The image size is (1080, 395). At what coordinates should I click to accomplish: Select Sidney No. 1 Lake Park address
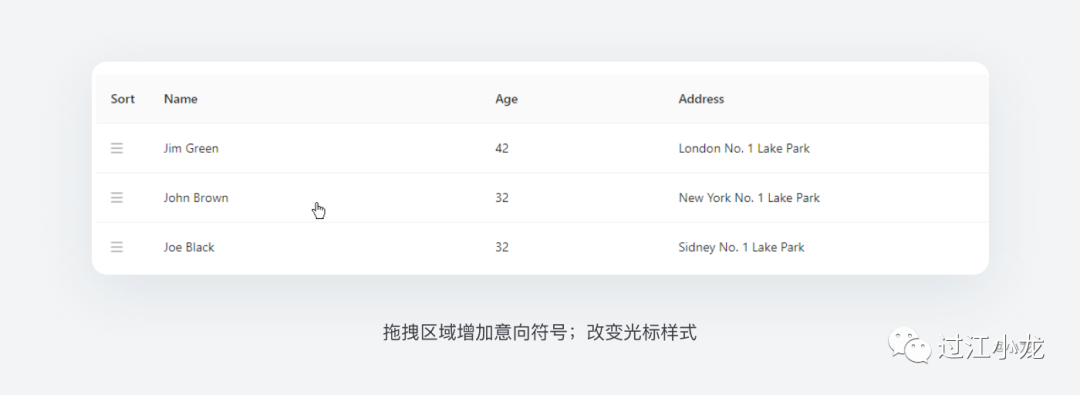click(741, 247)
